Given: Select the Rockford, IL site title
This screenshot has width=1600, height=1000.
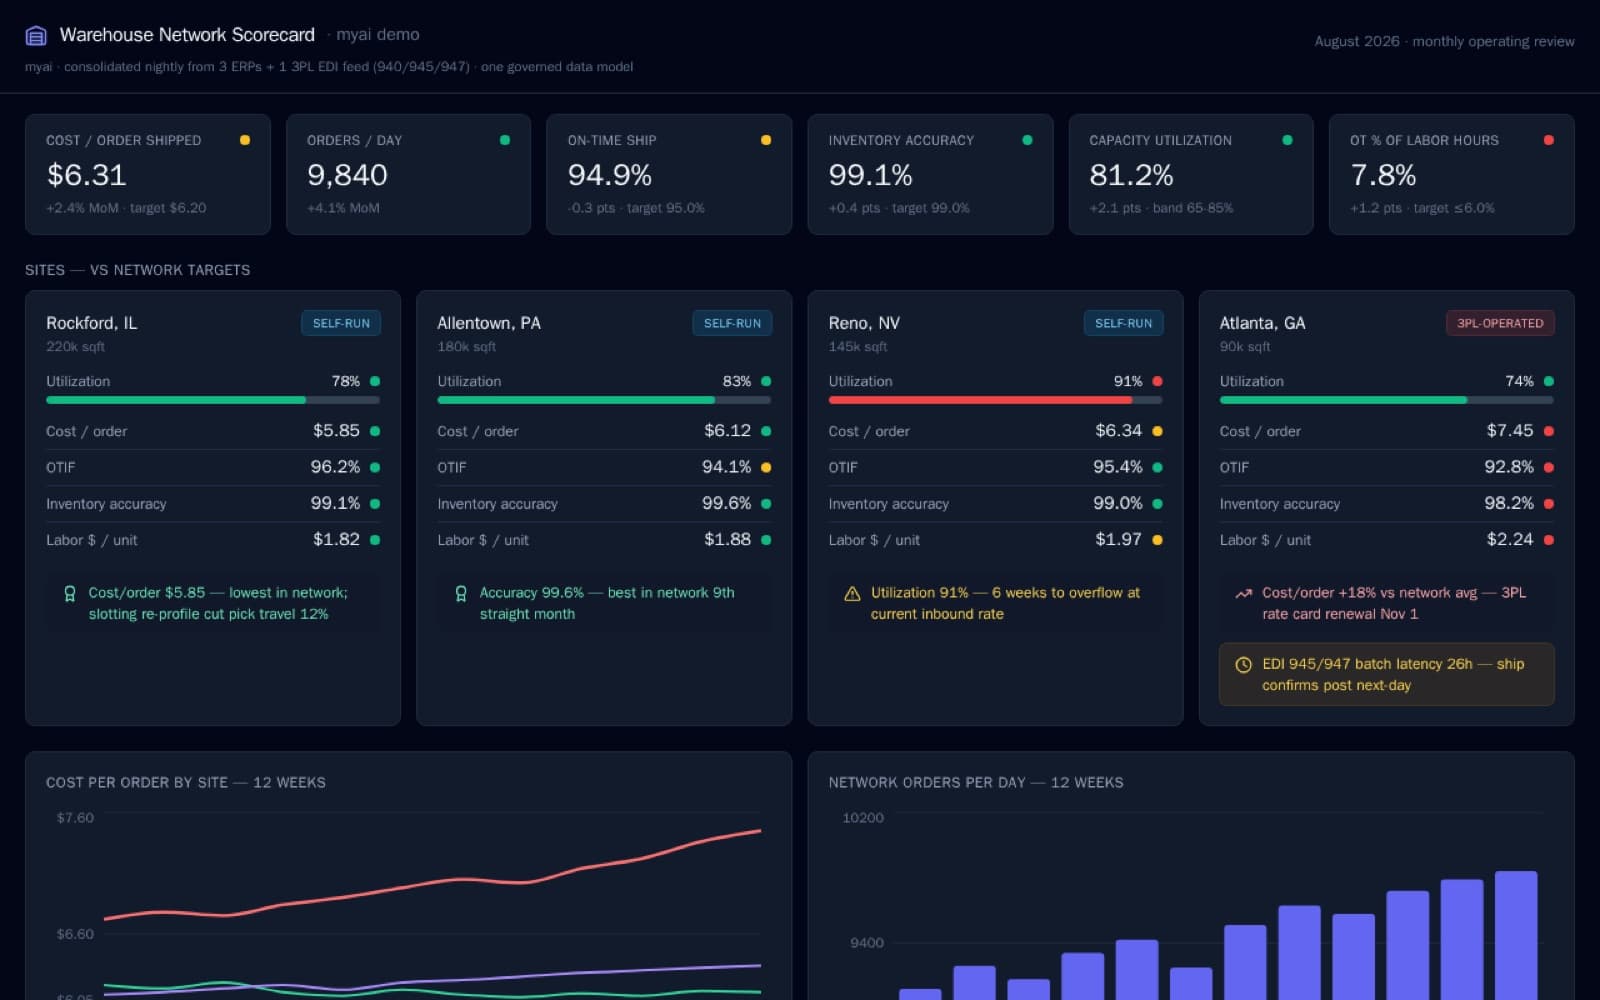Looking at the screenshot, I should pyautogui.click(x=92, y=323).
